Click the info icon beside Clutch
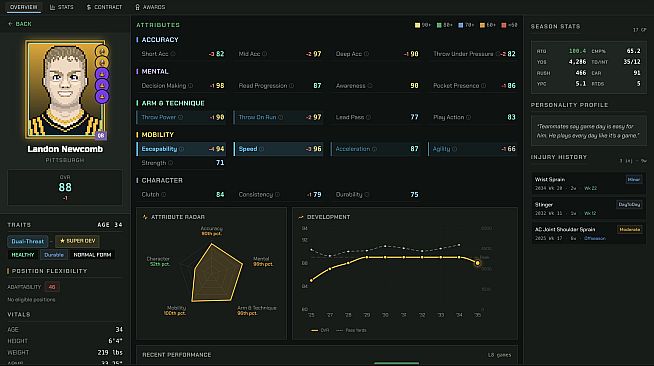Viewport: 654px width, 366px height. (164, 195)
